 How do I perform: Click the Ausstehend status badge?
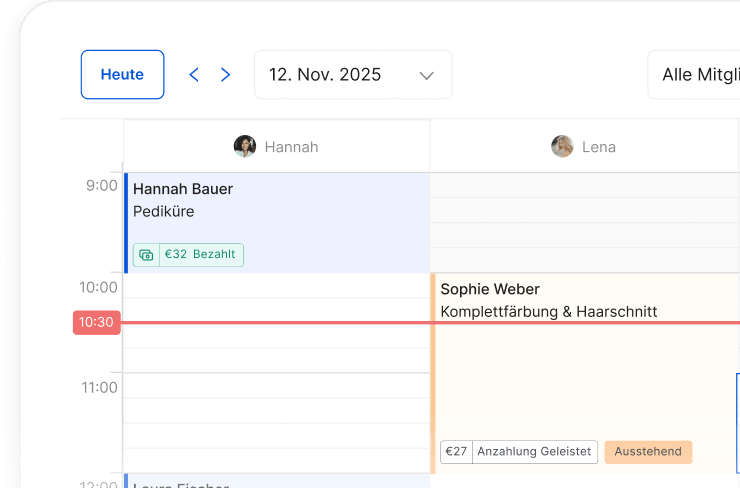point(648,452)
